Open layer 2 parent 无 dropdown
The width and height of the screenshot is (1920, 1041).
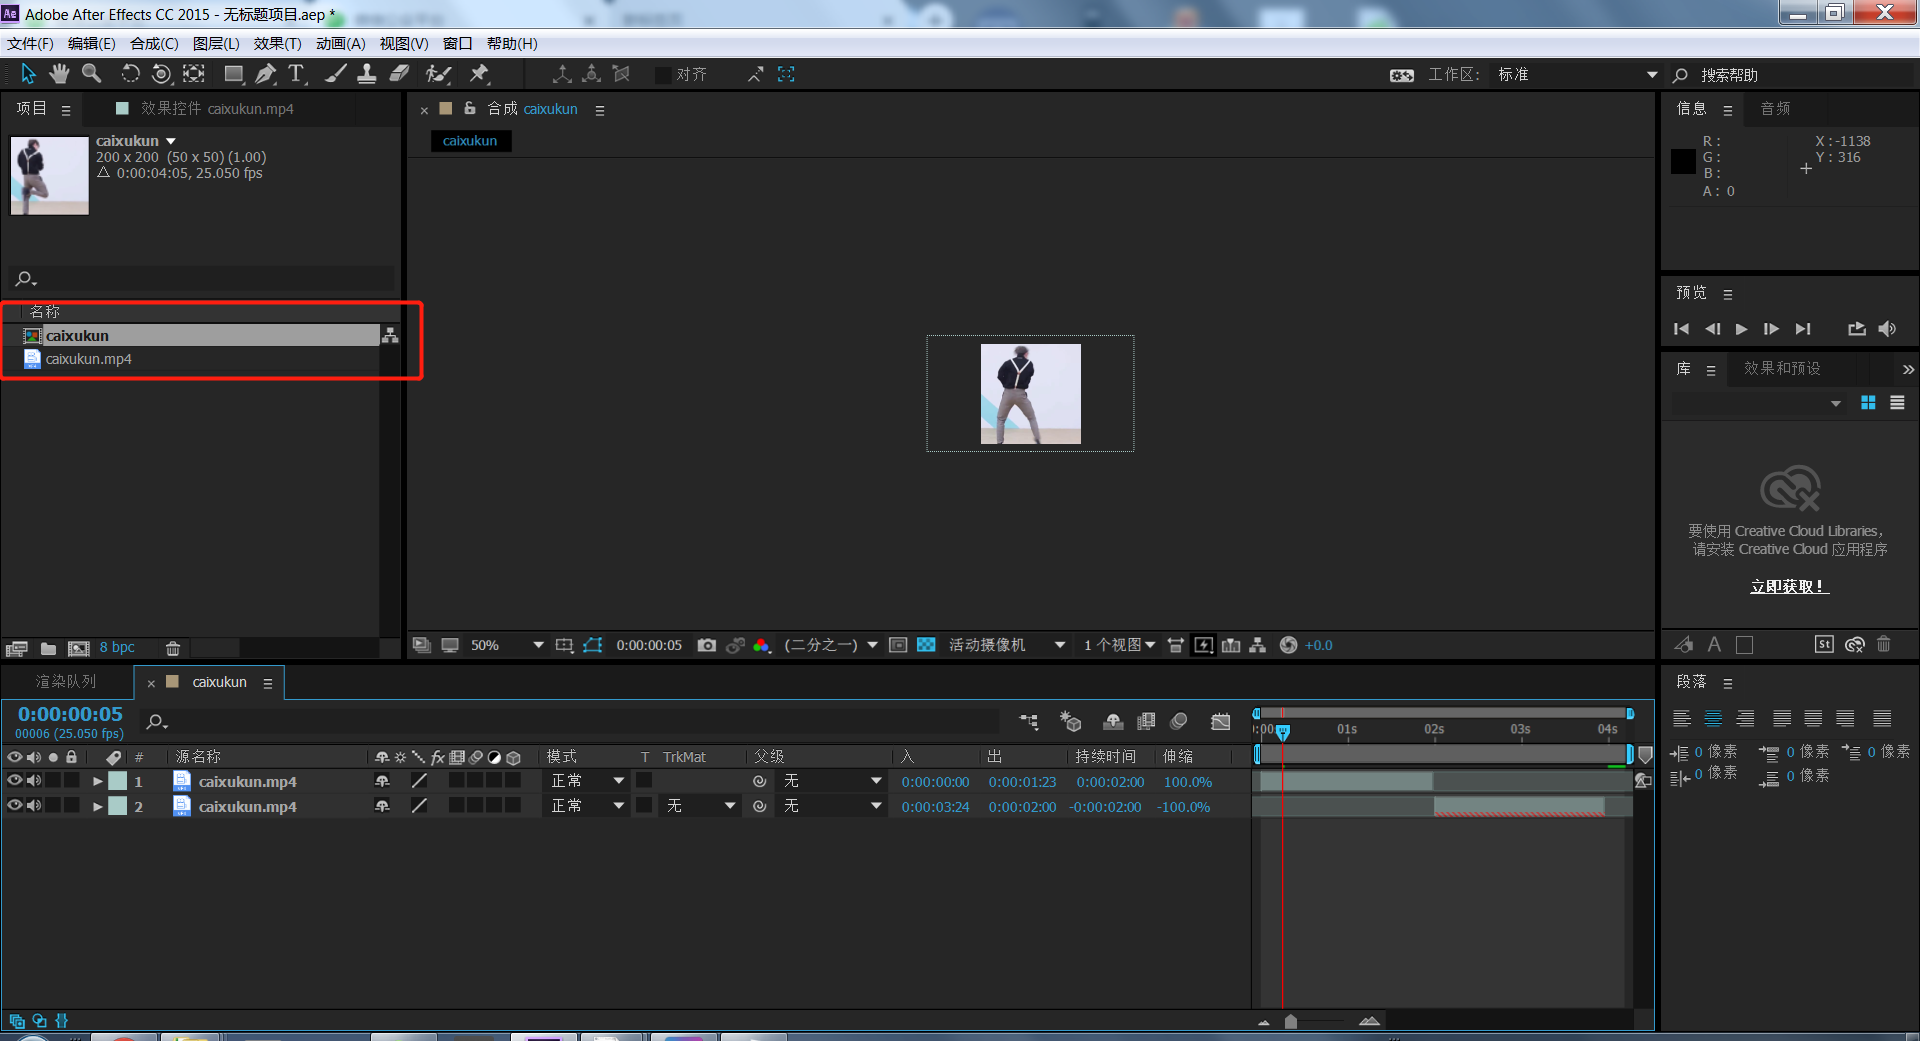[x=831, y=806]
